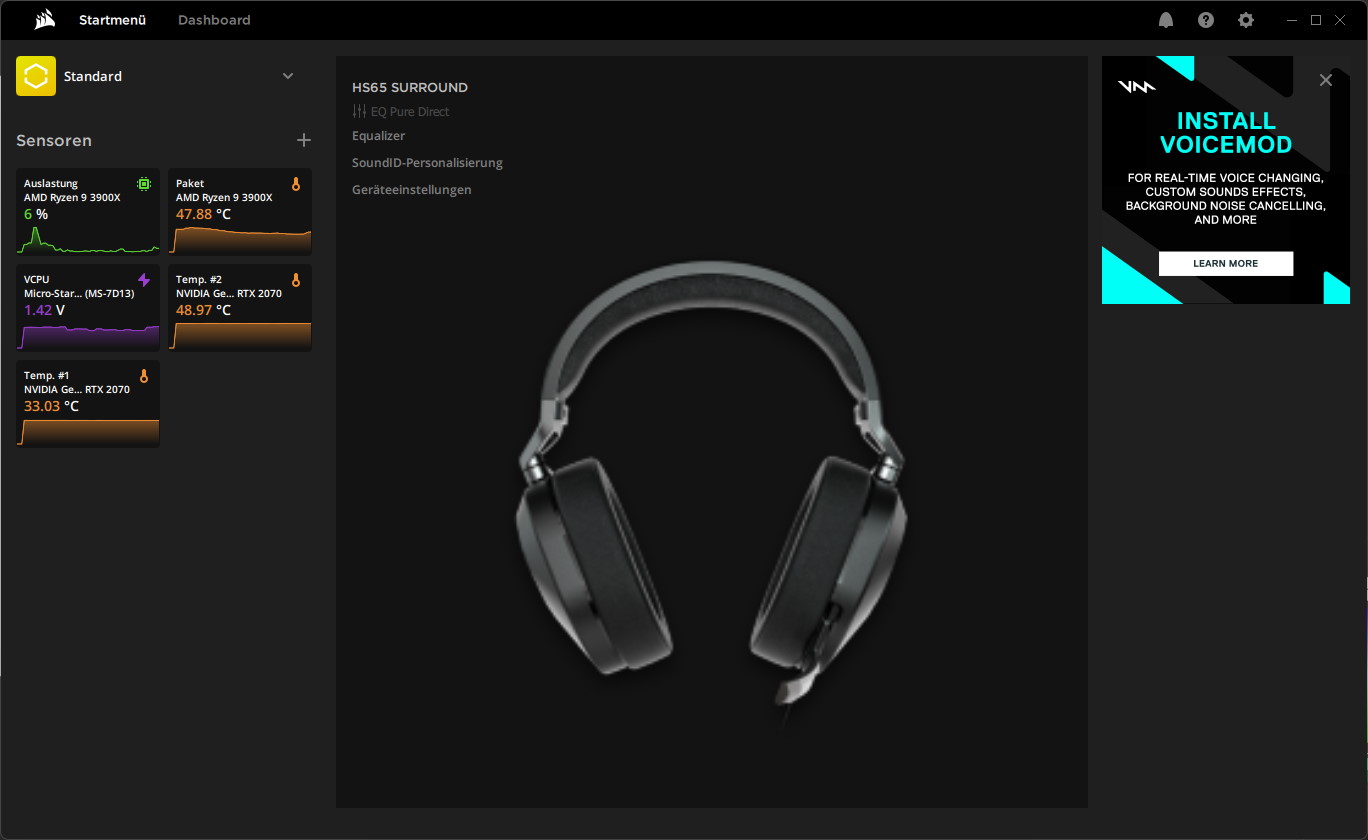The image size is (1368, 840).
Task: Click thermometer icon on Paket sensor card
Action: coord(296,184)
